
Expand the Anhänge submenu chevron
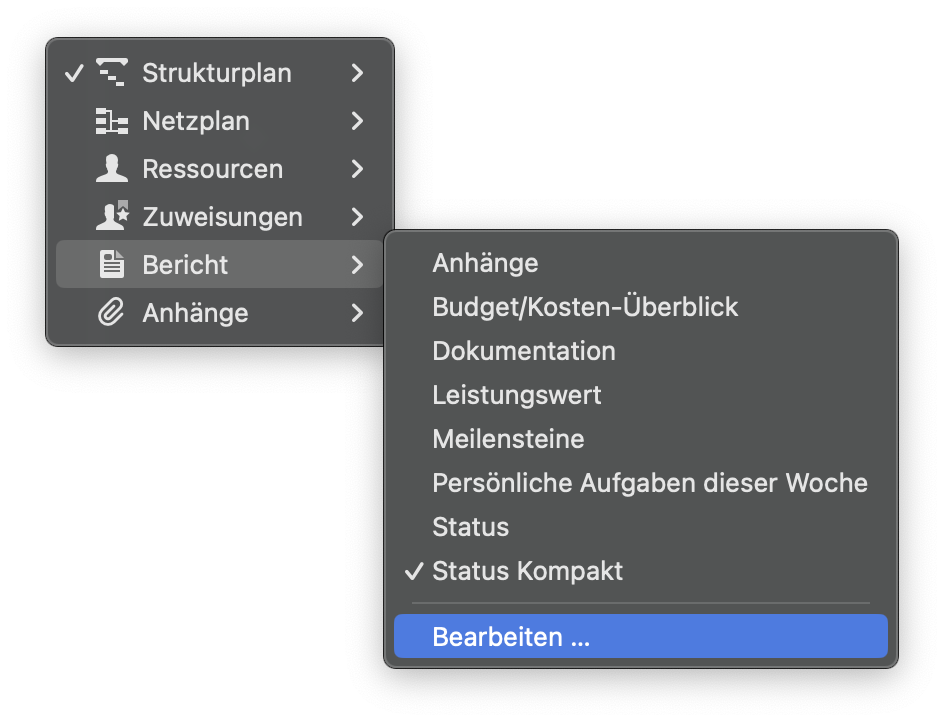pyautogui.click(x=357, y=313)
